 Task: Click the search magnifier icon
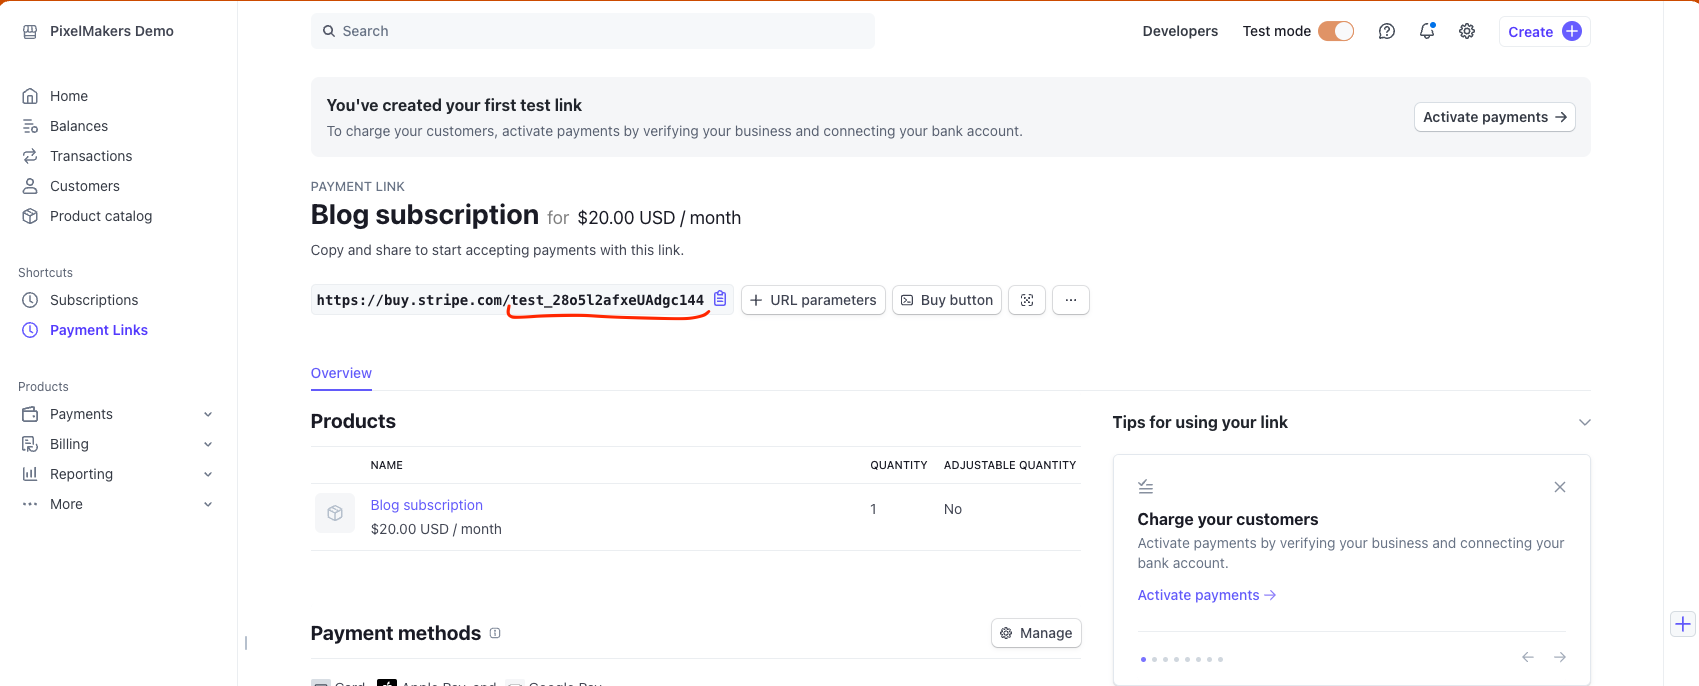pyautogui.click(x=329, y=31)
